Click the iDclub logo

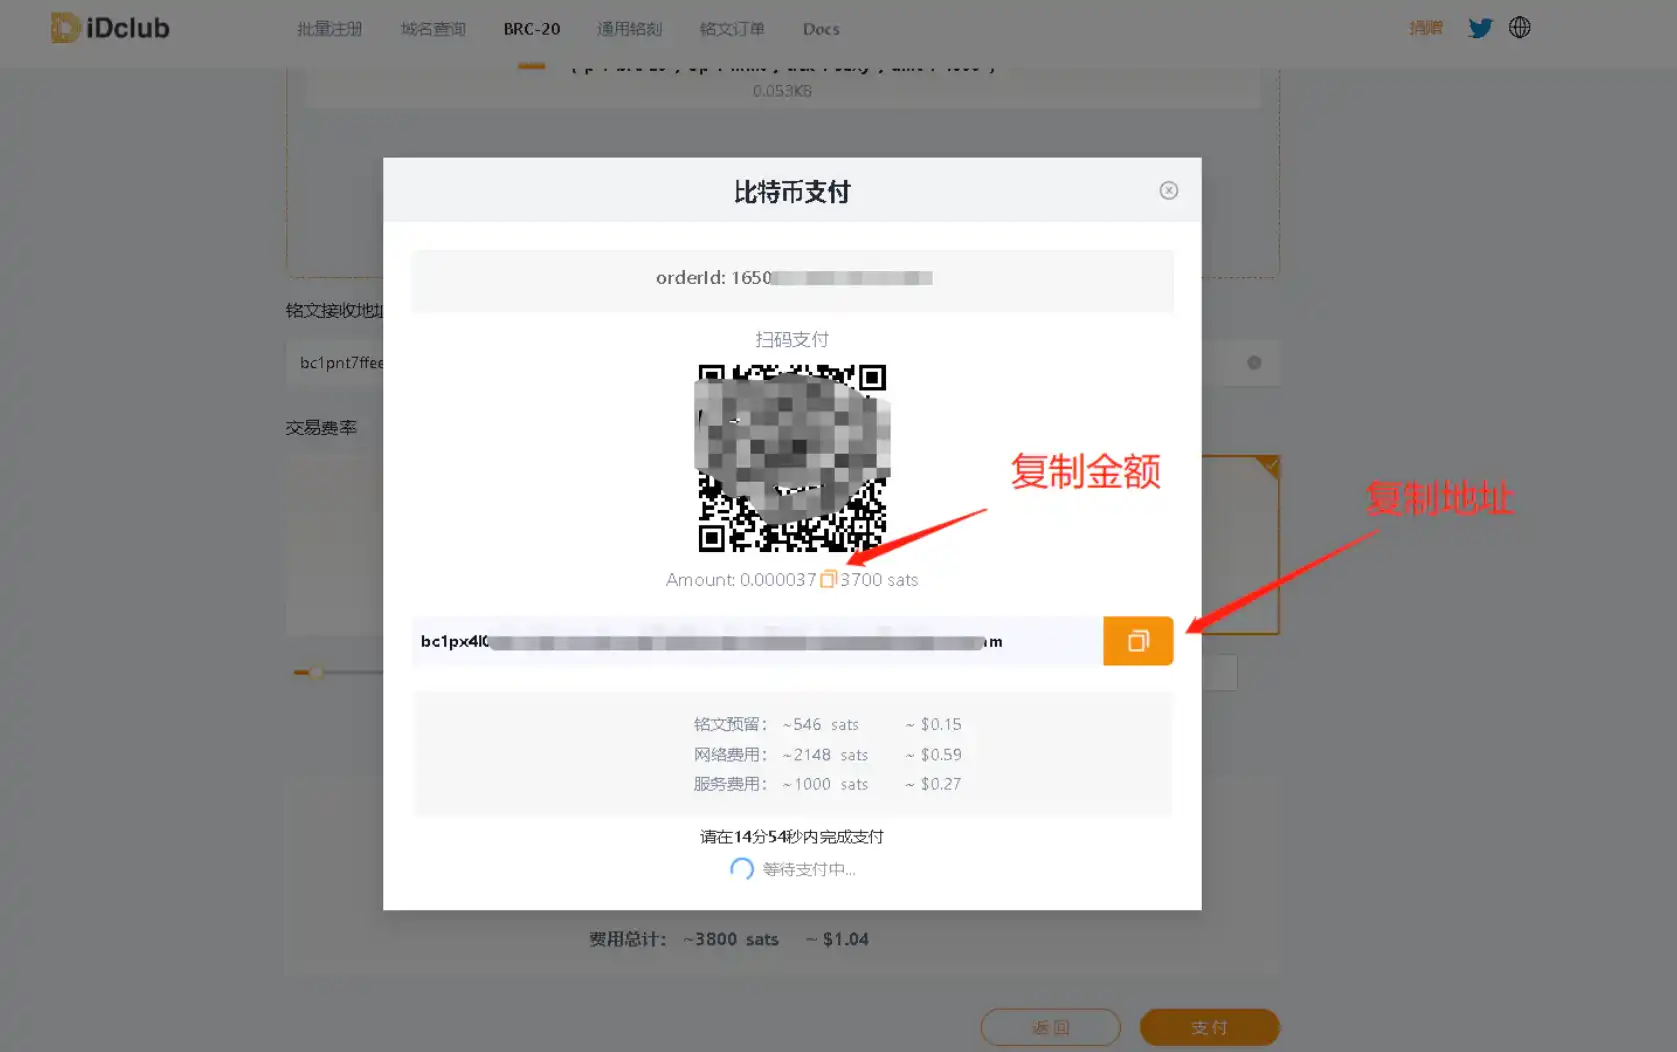coord(109,27)
